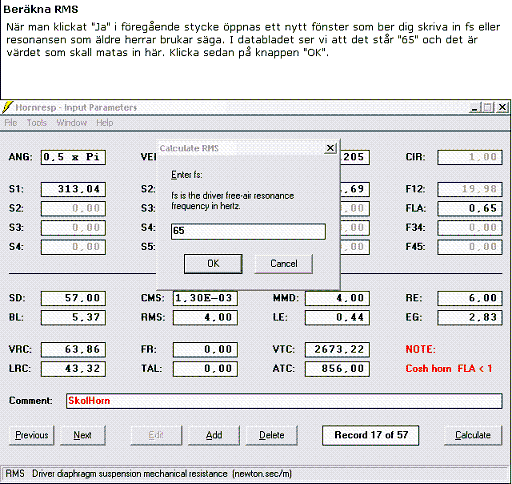
Task: Add a new record
Action: [x=214, y=435]
